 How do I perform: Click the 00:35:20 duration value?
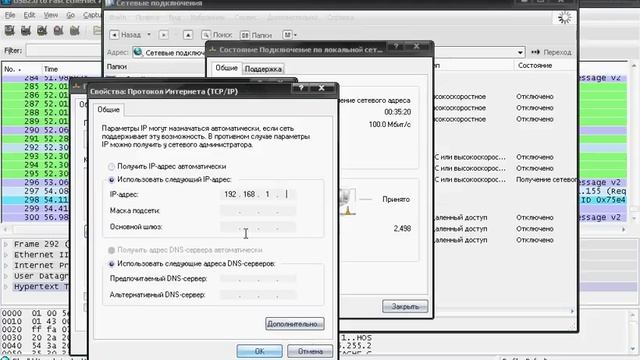398,112
